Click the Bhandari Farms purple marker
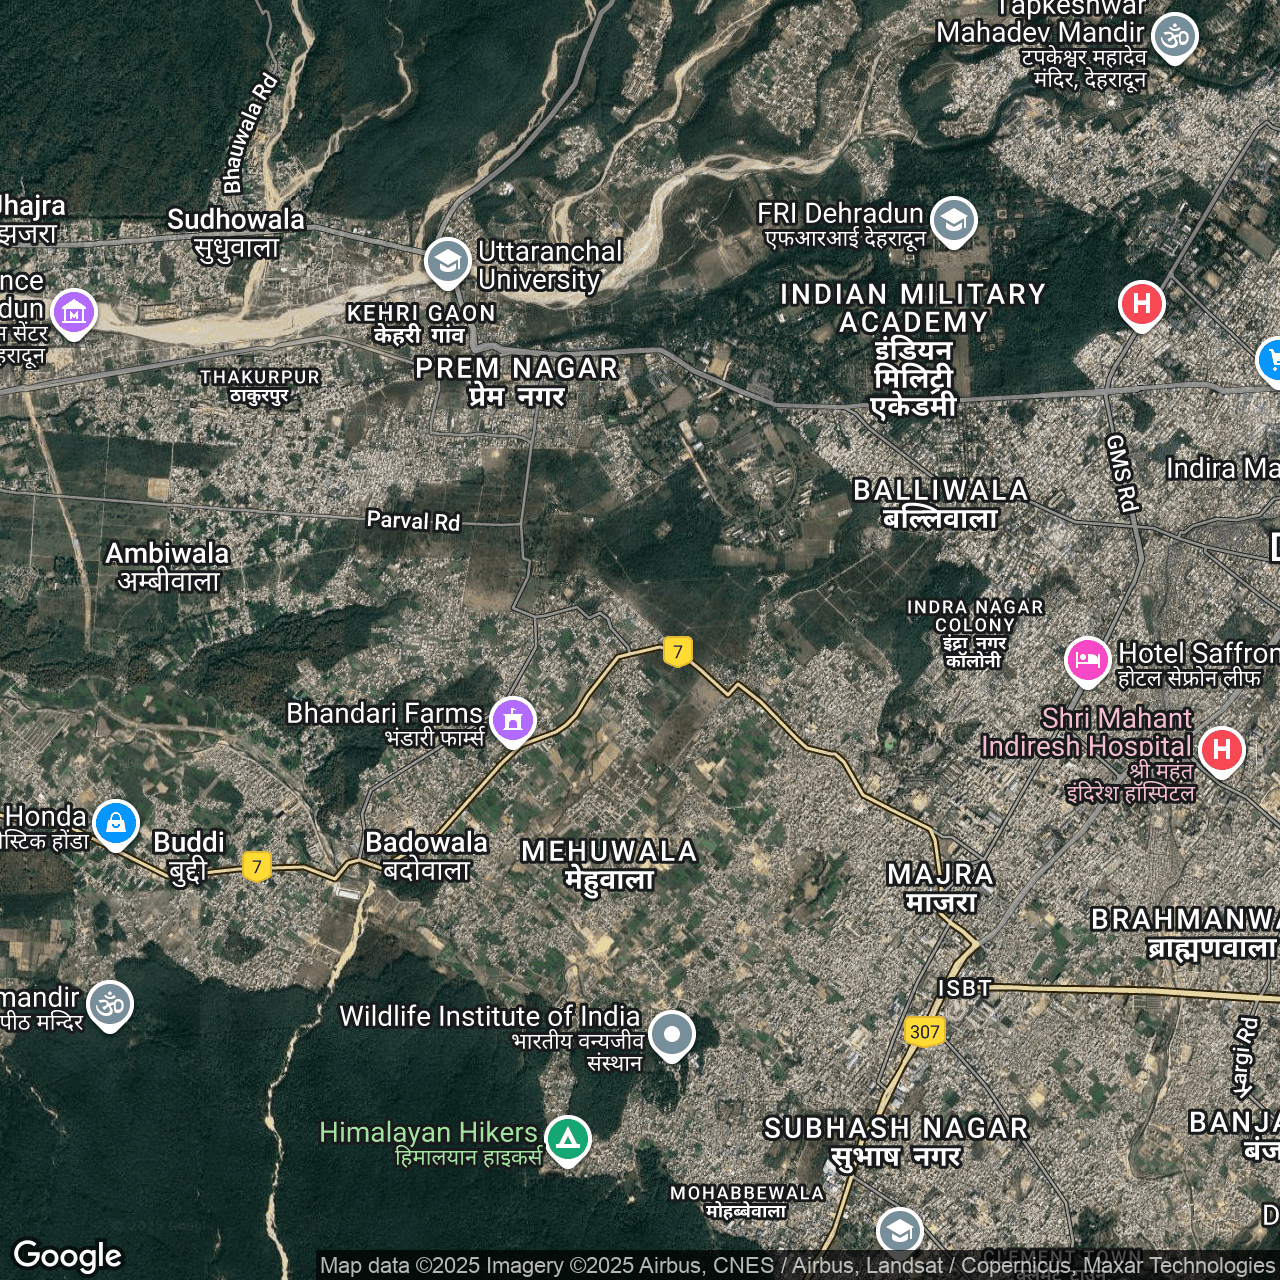1280x1280 pixels. (x=512, y=719)
